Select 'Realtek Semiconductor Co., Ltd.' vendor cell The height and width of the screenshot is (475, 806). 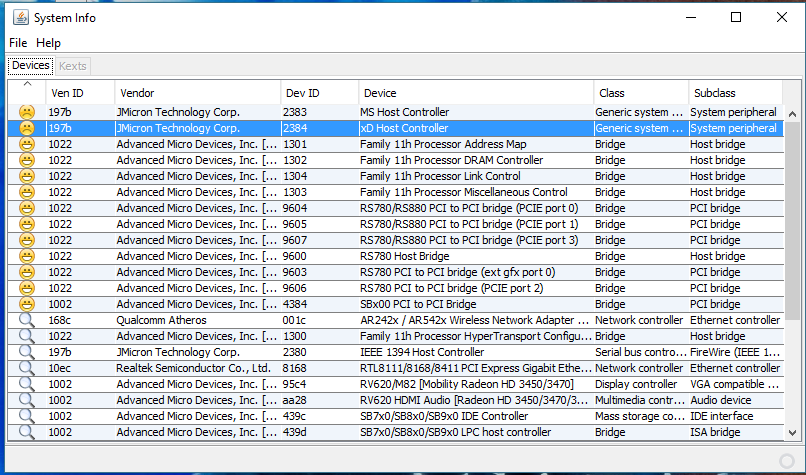[198, 368]
